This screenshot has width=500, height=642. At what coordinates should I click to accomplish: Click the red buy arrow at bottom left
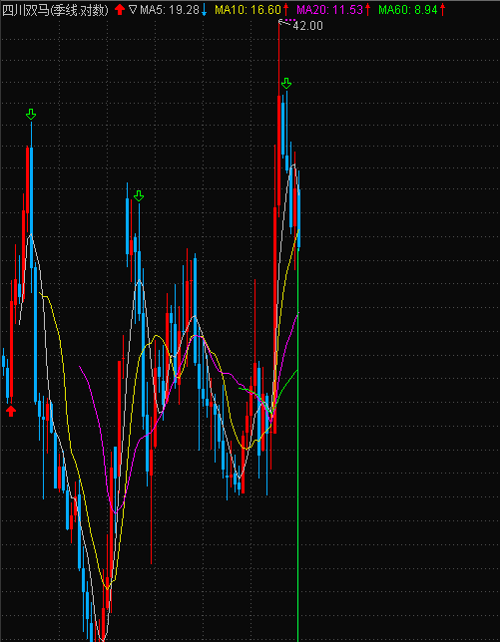coord(11,411)
